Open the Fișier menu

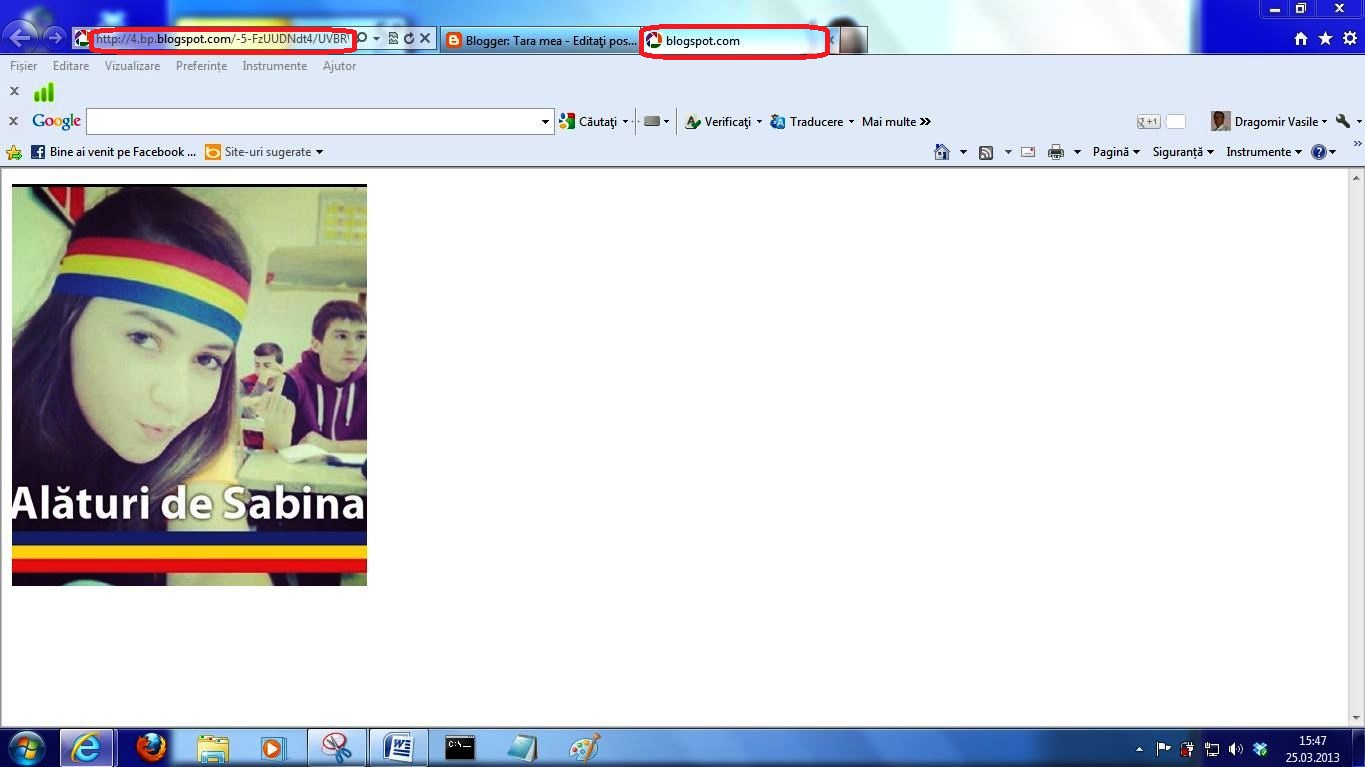[x=23, y=66]
